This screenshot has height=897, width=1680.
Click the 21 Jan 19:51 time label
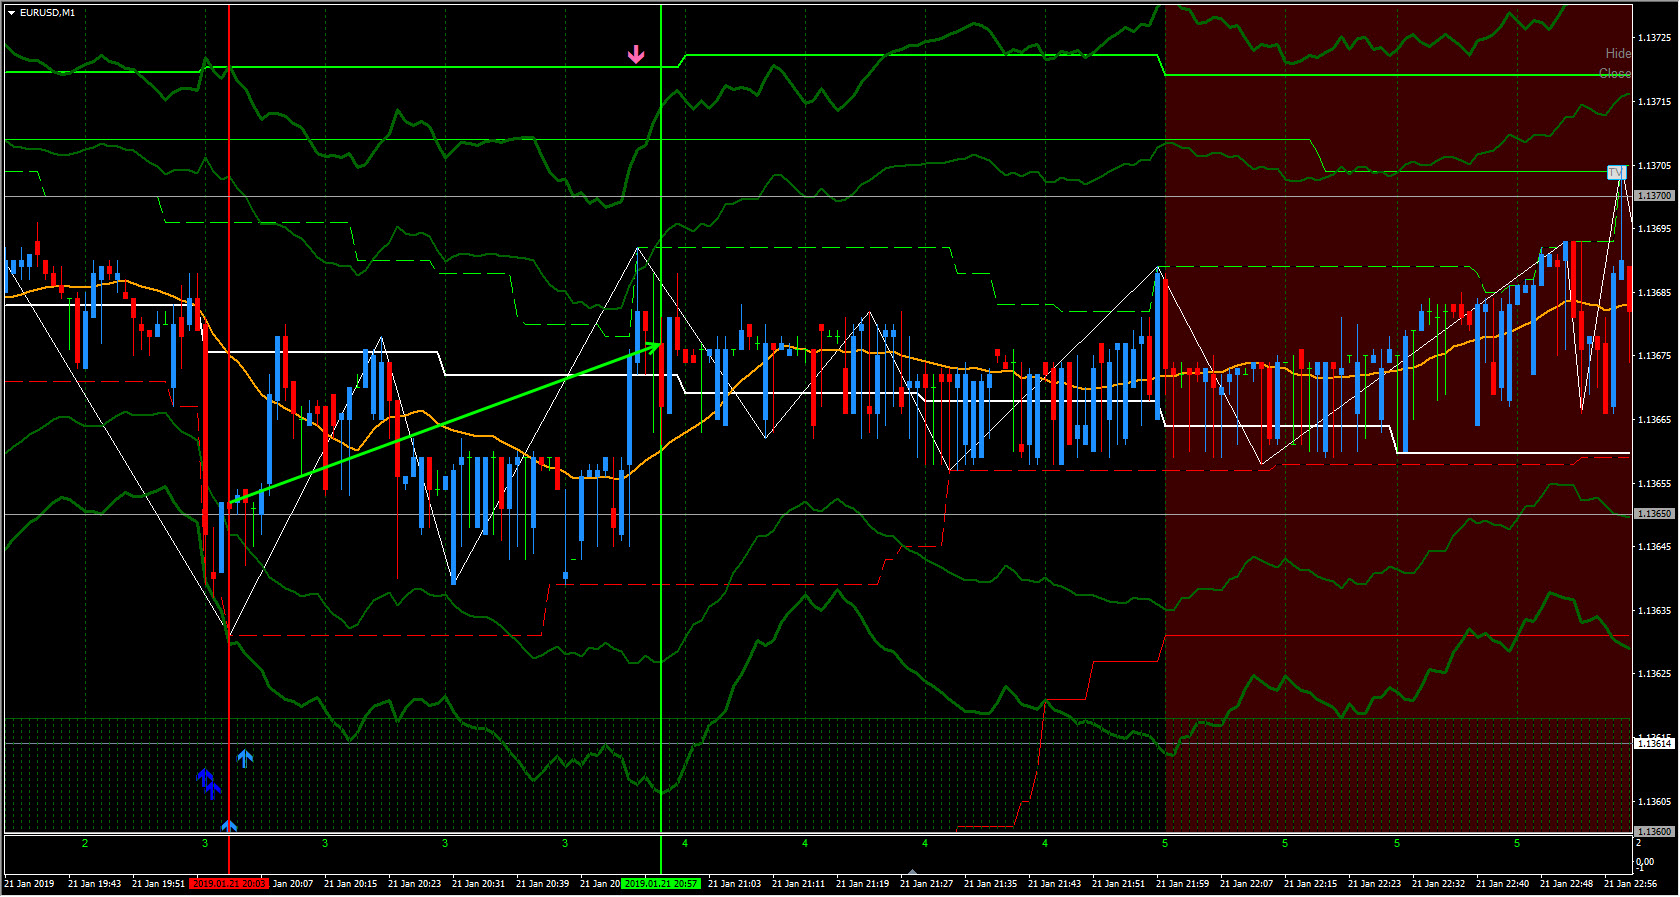(x=158, y=884)
